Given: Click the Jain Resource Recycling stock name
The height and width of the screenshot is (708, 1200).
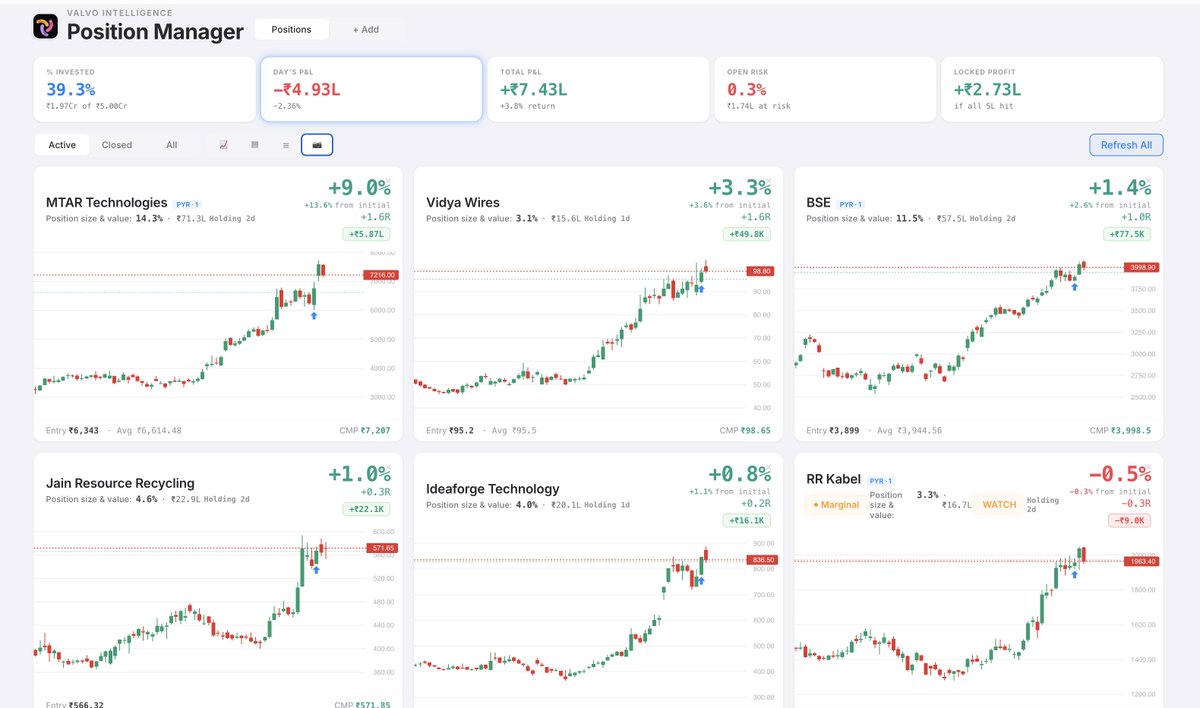Looking at the screenshot, I should [120, 484].
